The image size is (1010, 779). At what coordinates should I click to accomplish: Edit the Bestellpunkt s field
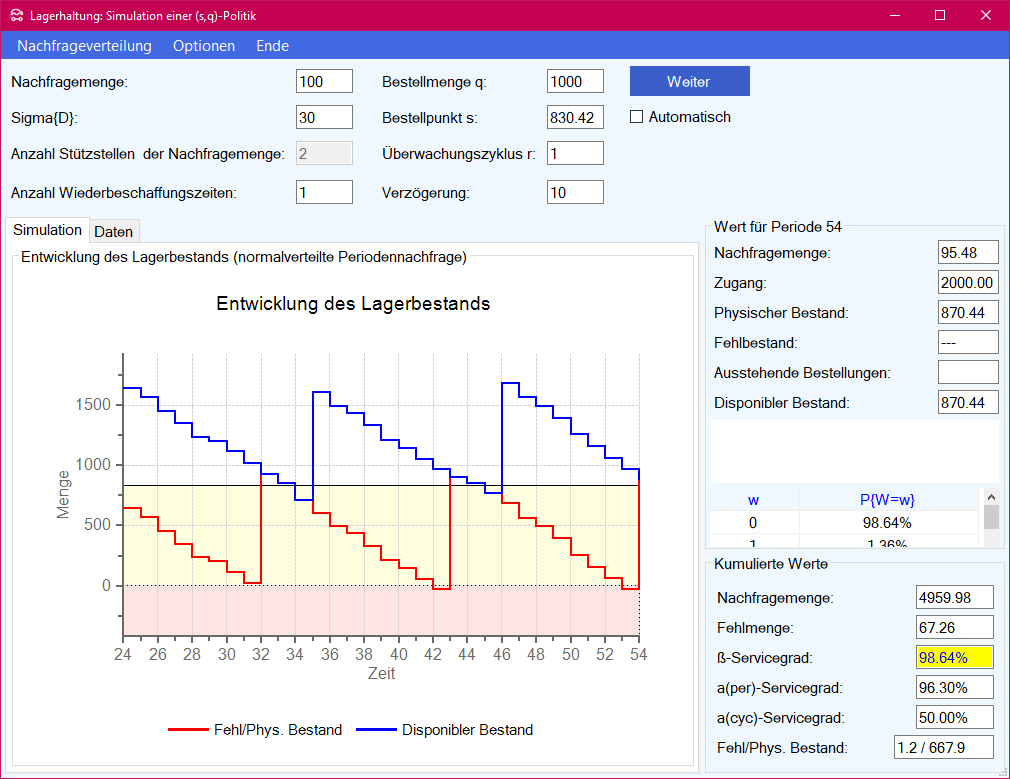coord(575,117)
